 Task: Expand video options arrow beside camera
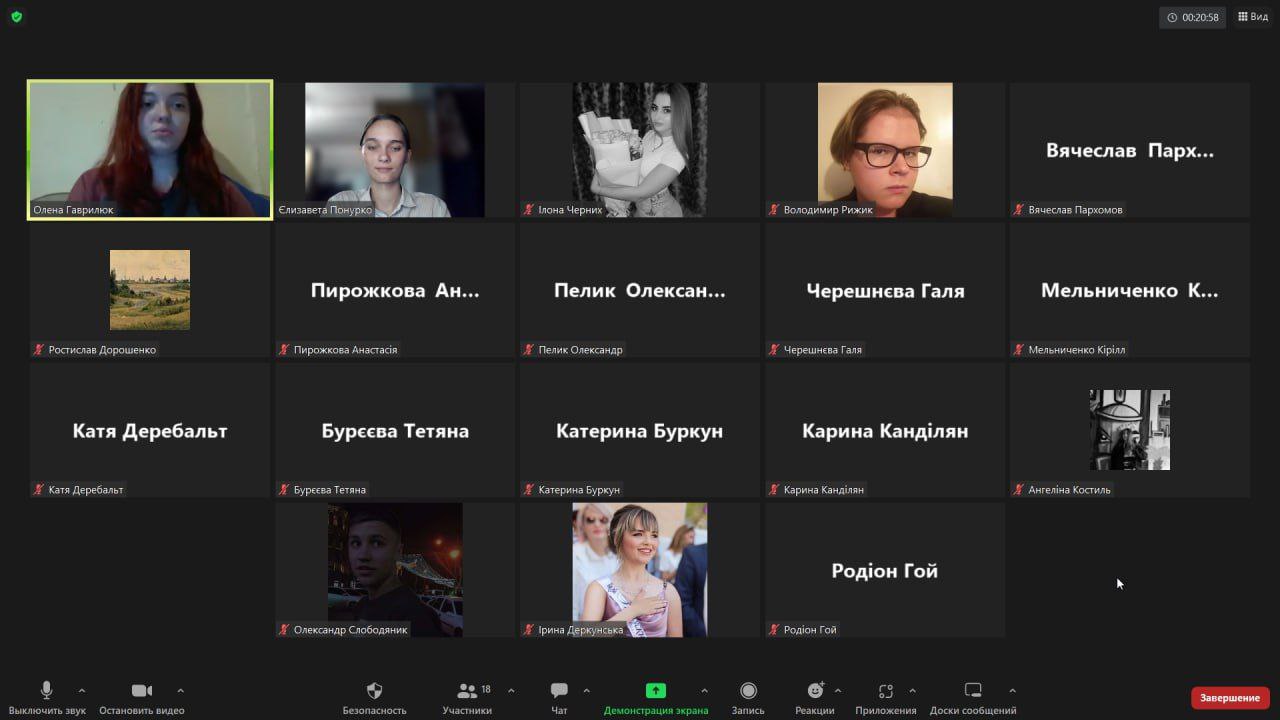coord(180,690)
